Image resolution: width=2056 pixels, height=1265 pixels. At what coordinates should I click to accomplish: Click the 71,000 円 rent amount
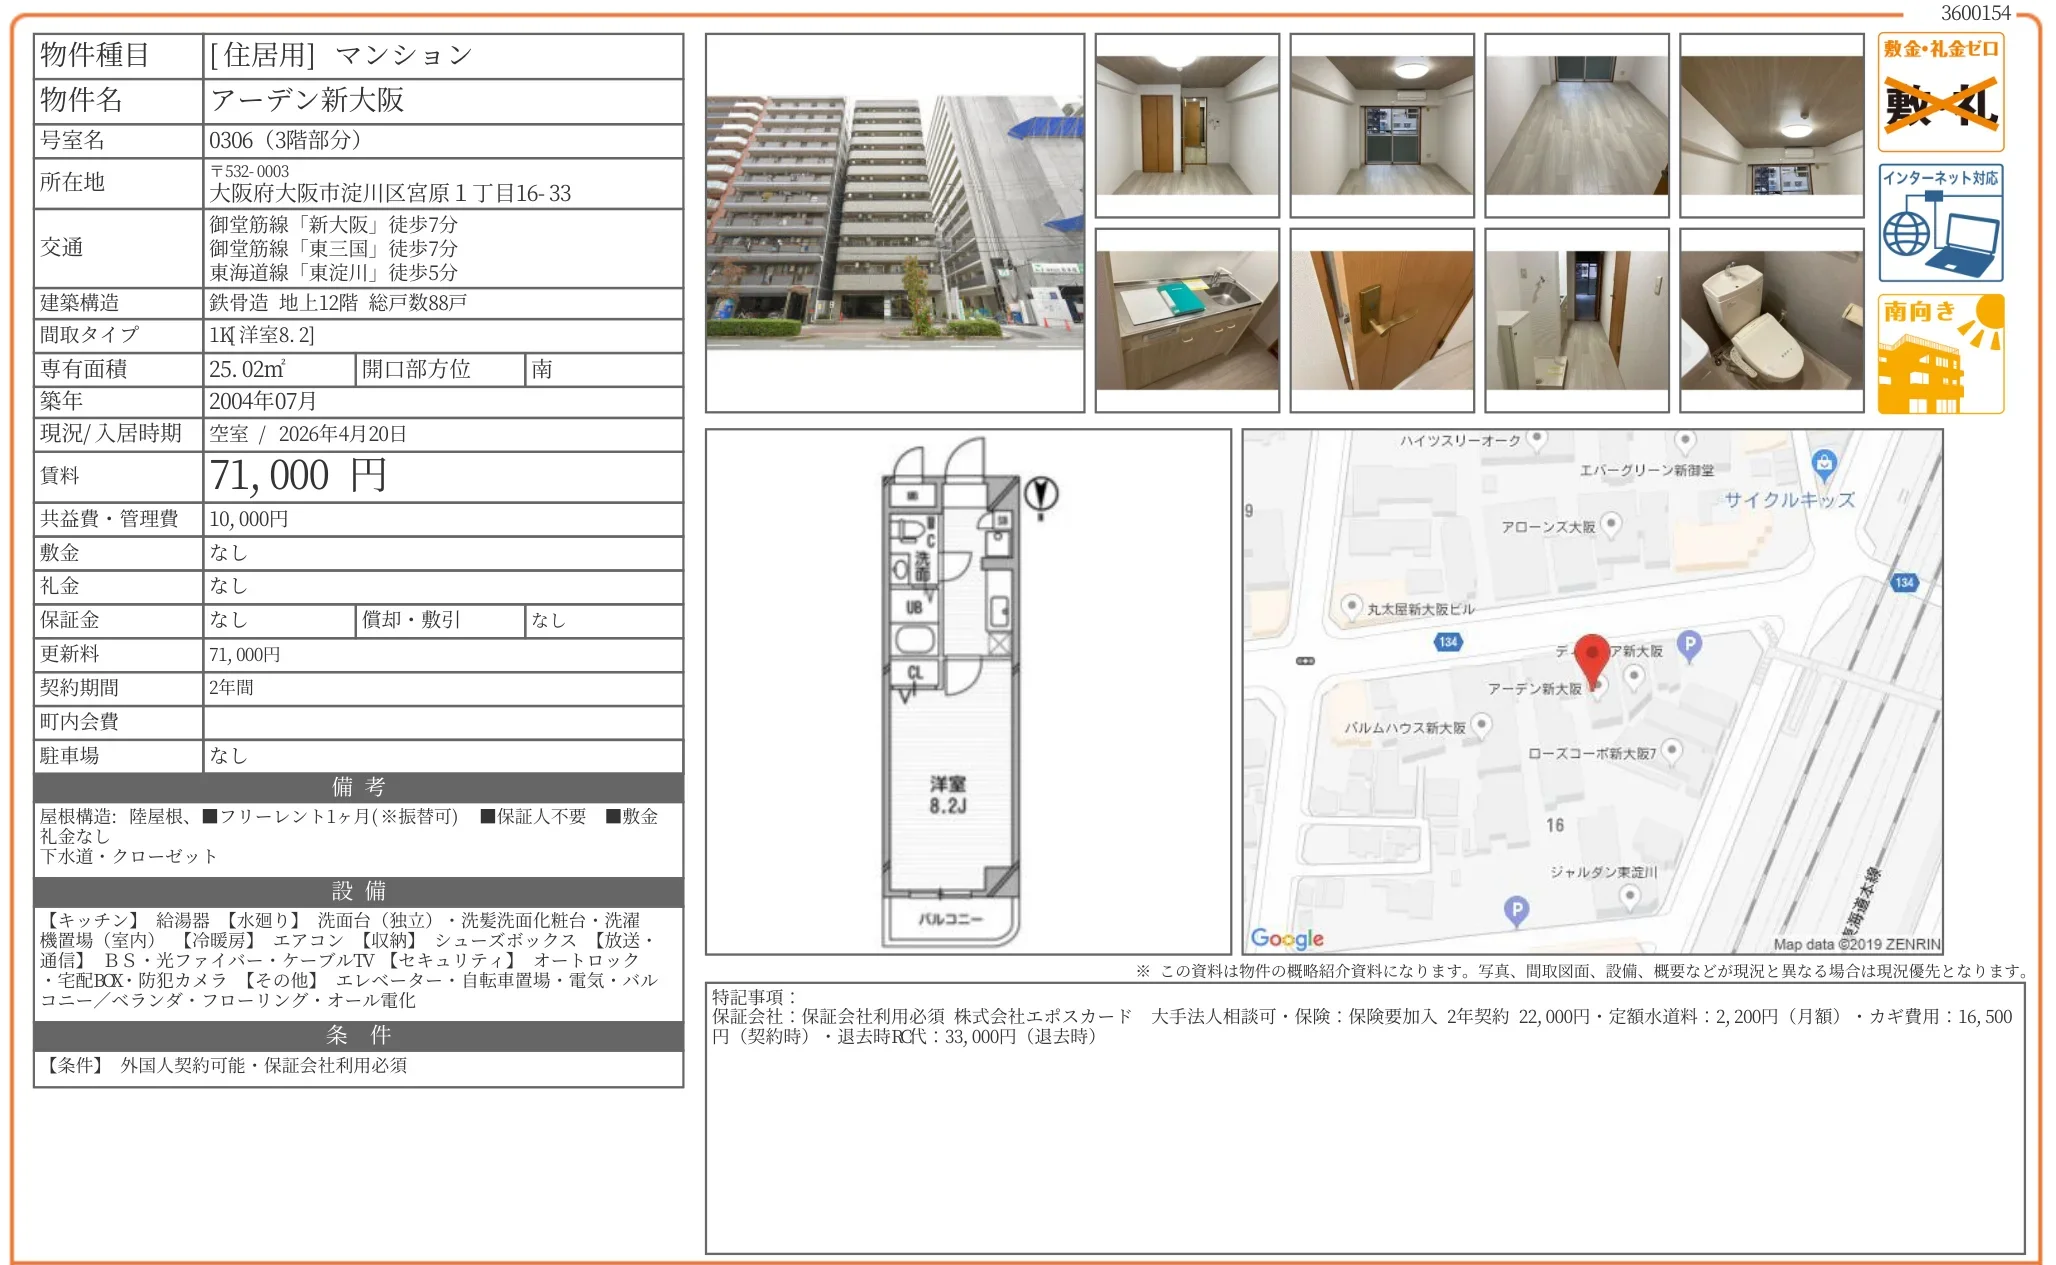298,476
